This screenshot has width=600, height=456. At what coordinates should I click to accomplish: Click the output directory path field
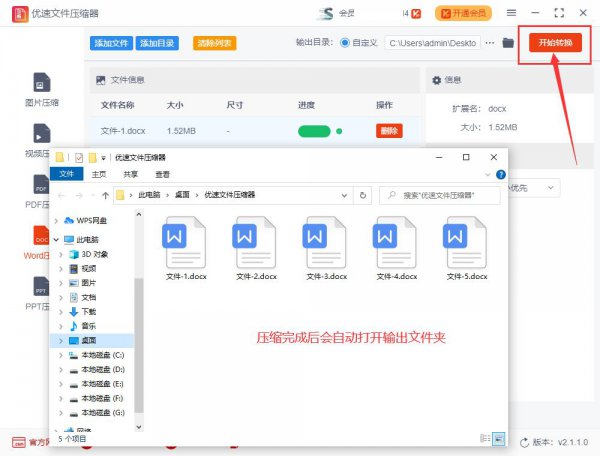pos(432,43)
